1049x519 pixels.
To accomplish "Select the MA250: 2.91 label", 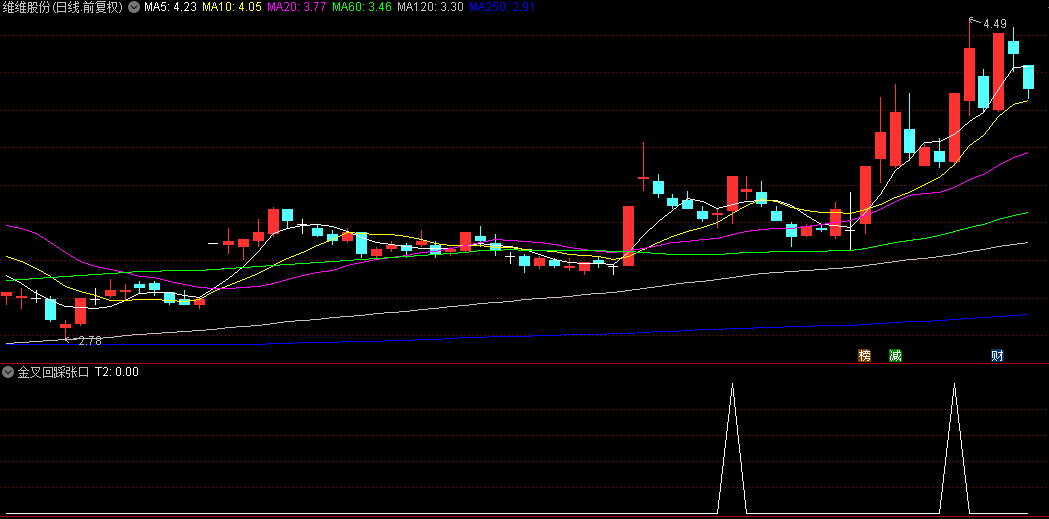I will 501,7.
